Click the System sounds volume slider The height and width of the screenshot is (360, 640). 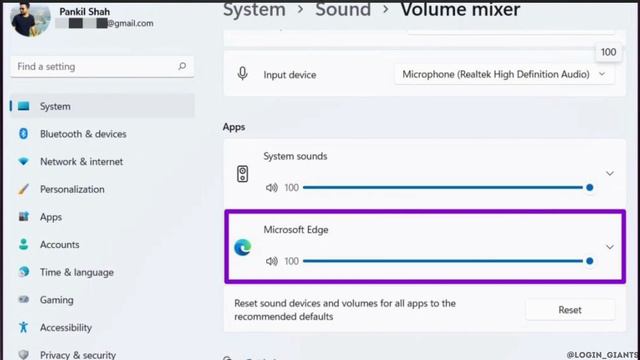(448, 187)
